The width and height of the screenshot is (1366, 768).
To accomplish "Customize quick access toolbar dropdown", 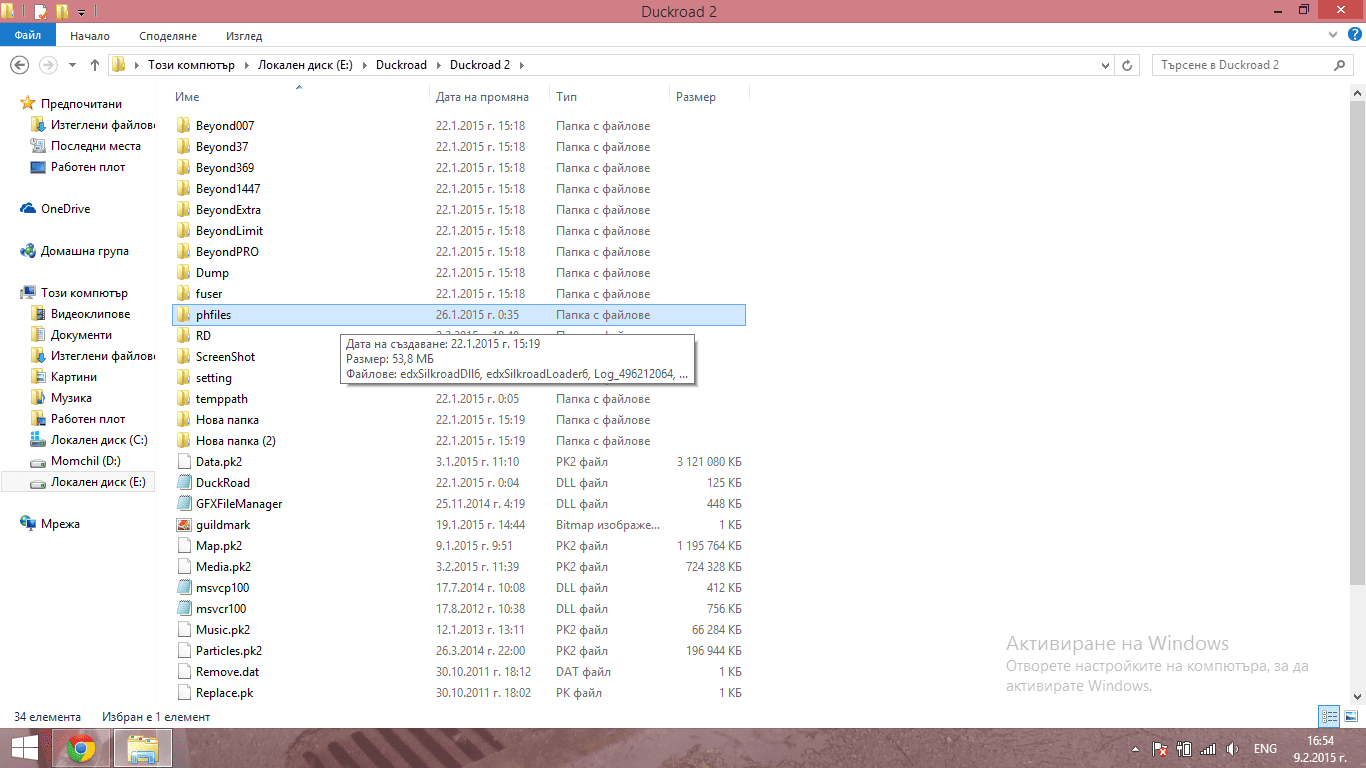I will pos(81,12).
